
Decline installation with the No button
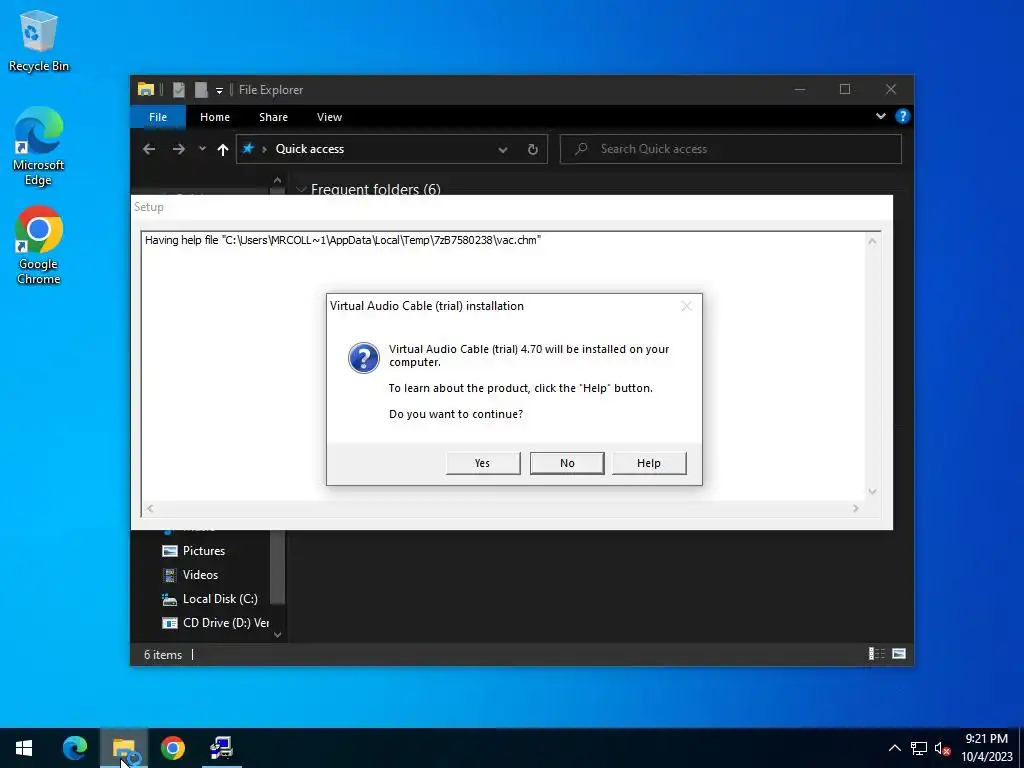pos(567,463)
